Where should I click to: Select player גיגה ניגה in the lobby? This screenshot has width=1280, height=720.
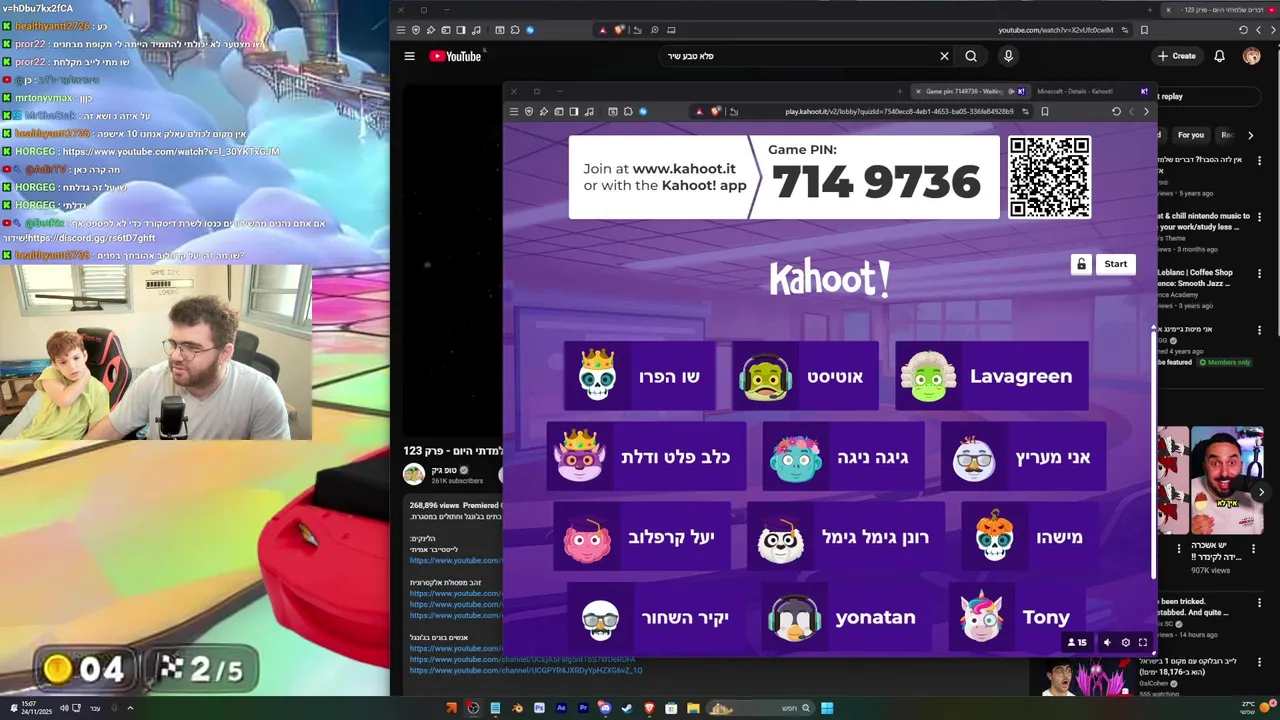pos(843,457)
